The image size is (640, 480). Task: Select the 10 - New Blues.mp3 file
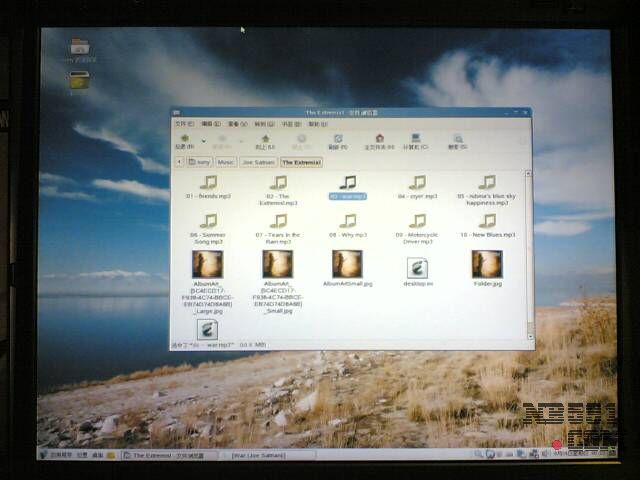pyautogui.click(x=487, y=222)
